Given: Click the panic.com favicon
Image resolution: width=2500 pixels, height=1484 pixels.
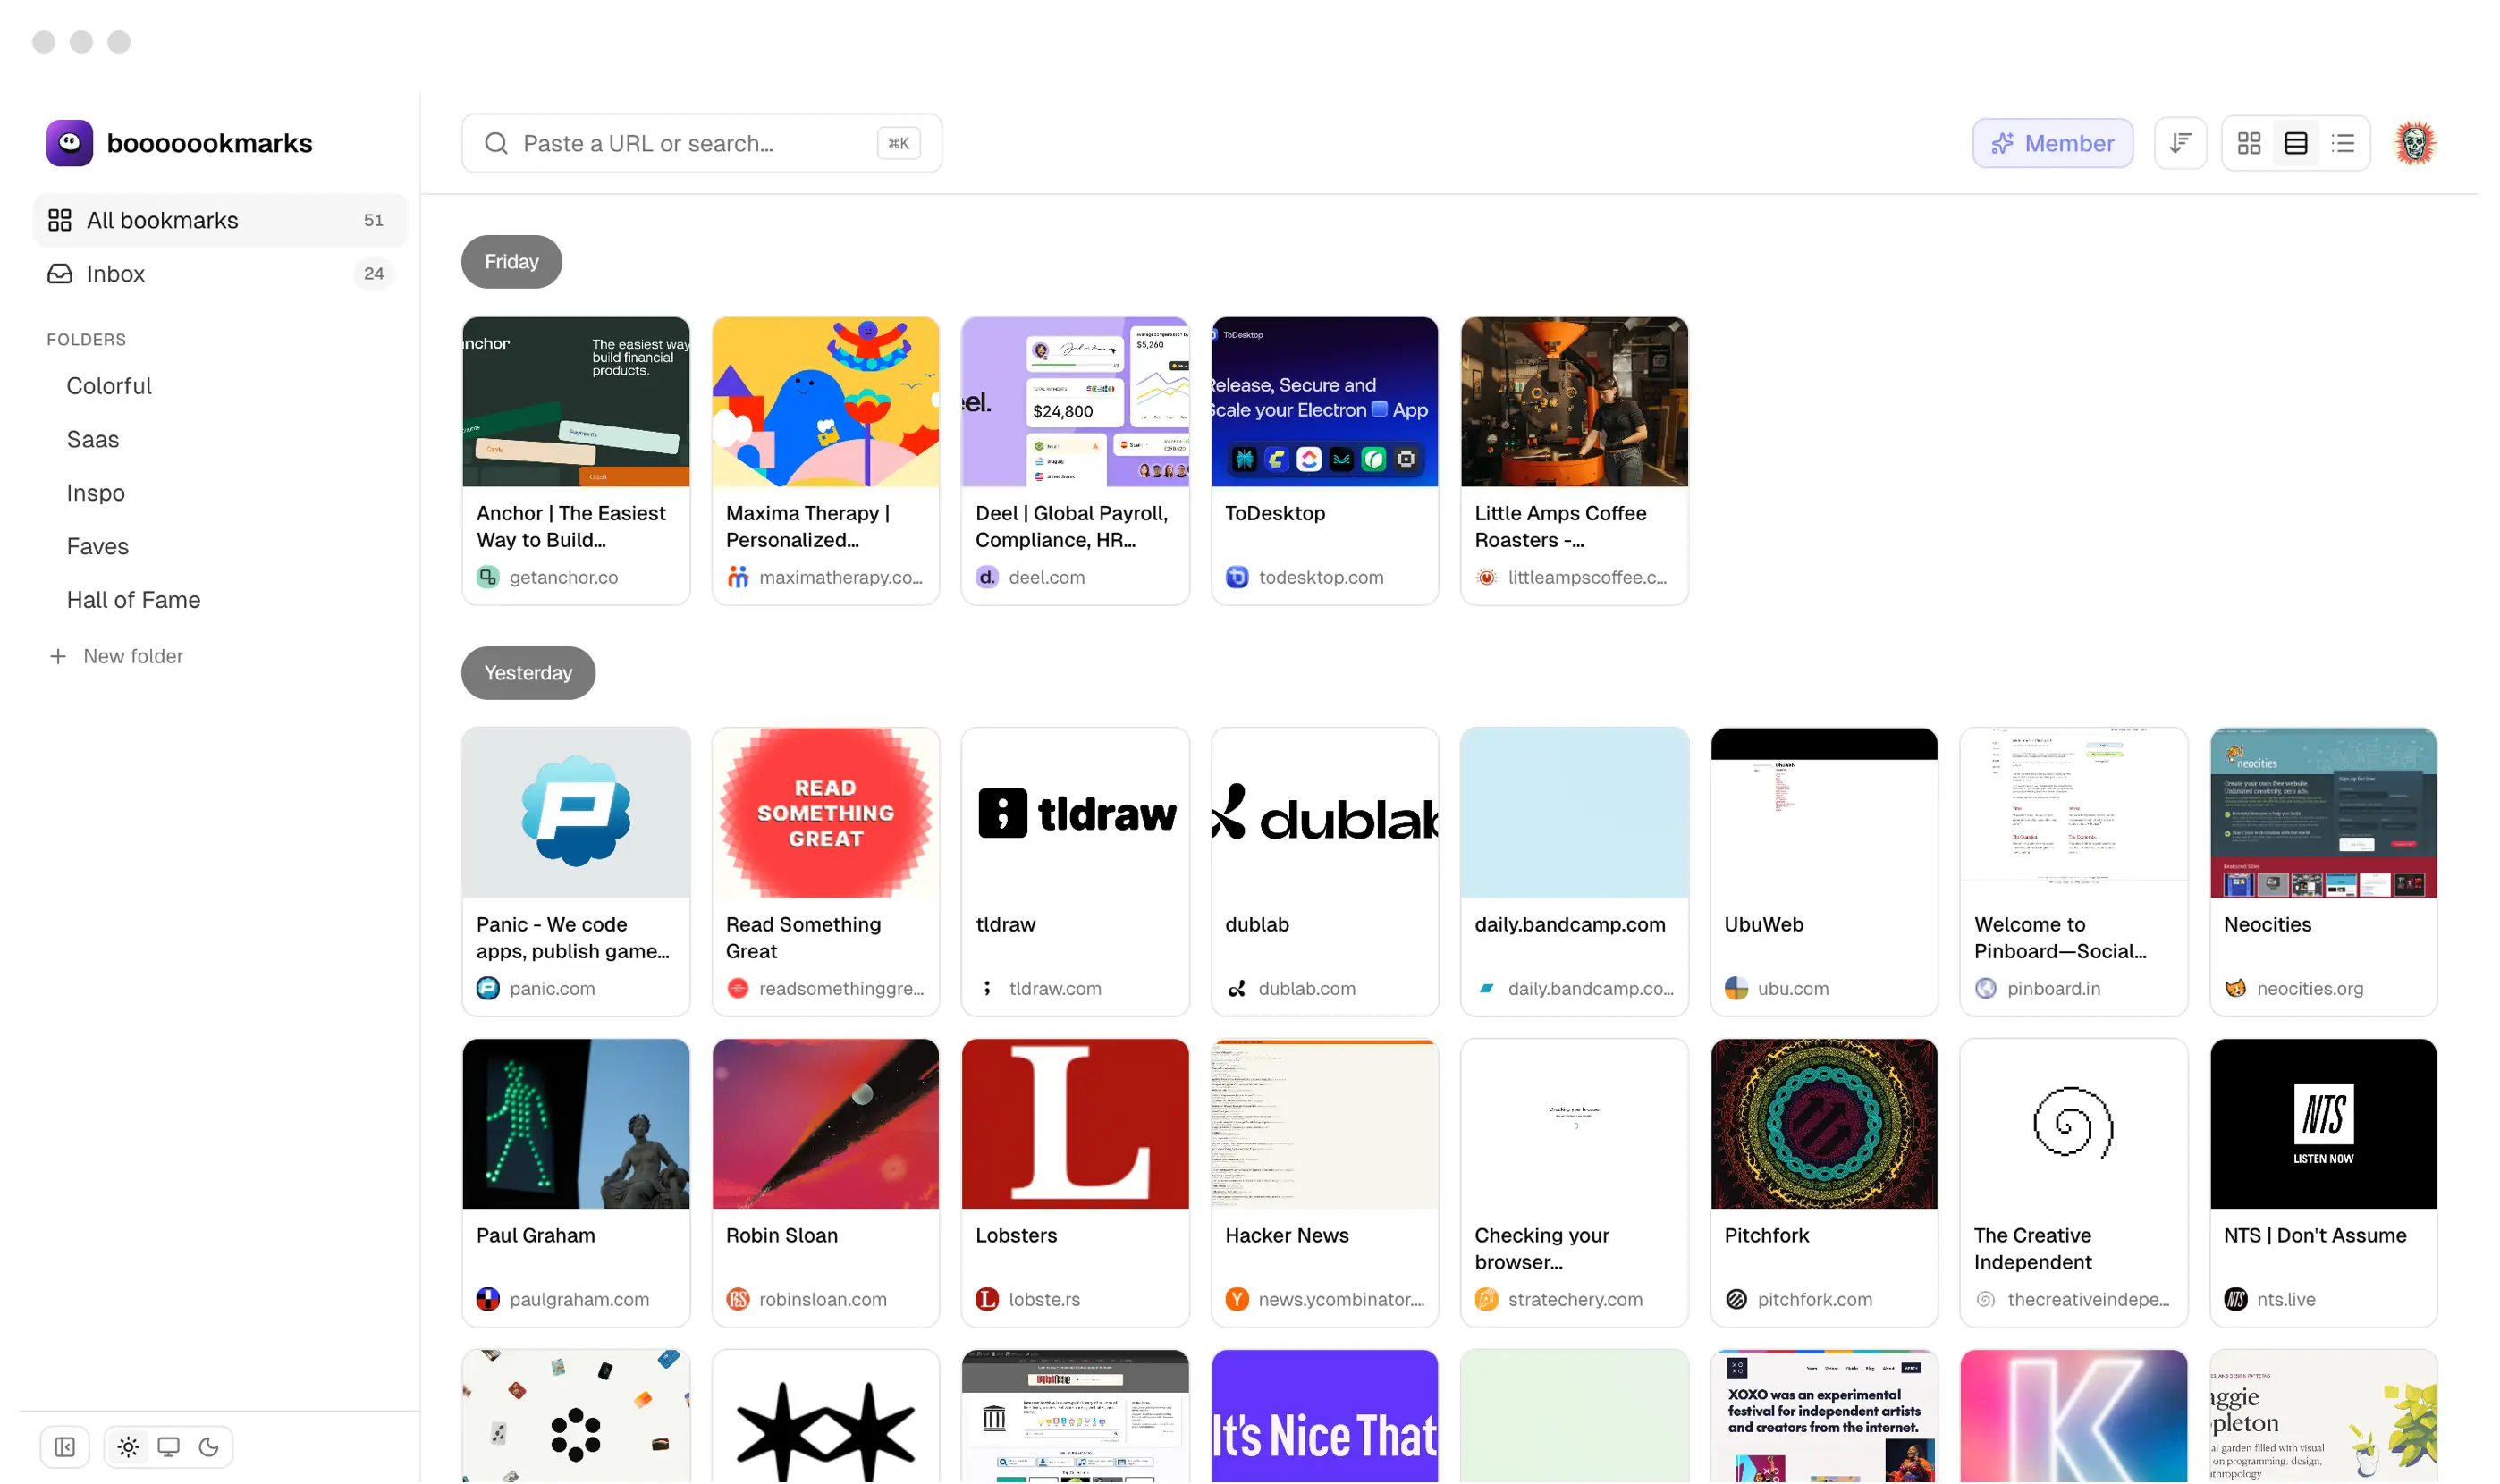Looking at the screenshot, I should [487, 988].
